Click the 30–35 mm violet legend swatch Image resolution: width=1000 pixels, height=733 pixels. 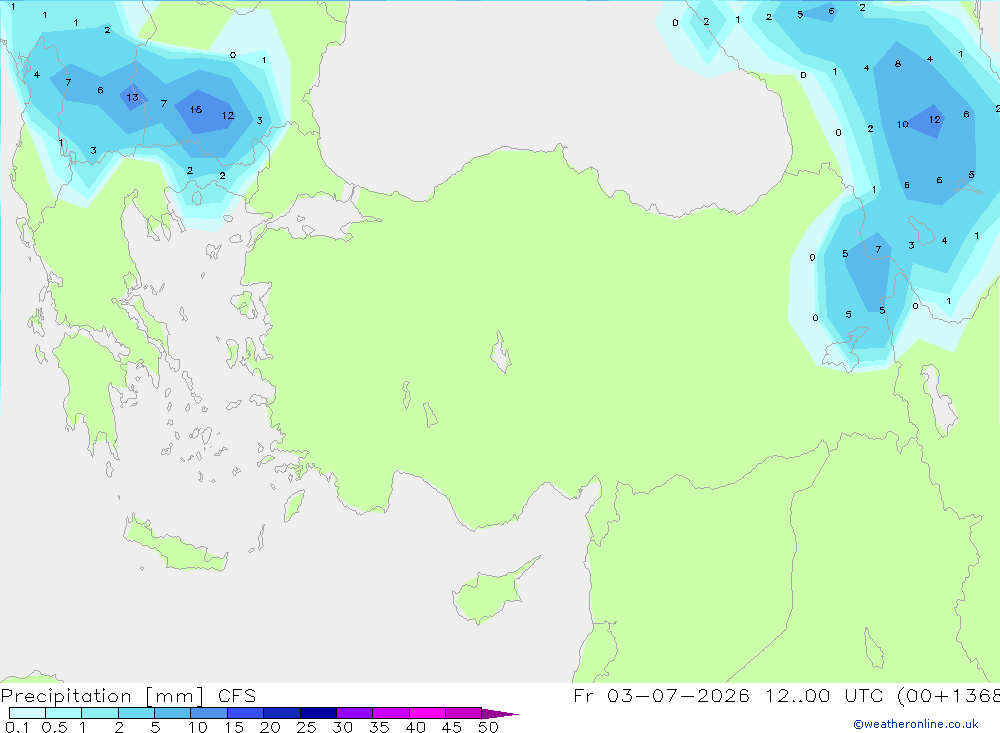tap(355, 713)
